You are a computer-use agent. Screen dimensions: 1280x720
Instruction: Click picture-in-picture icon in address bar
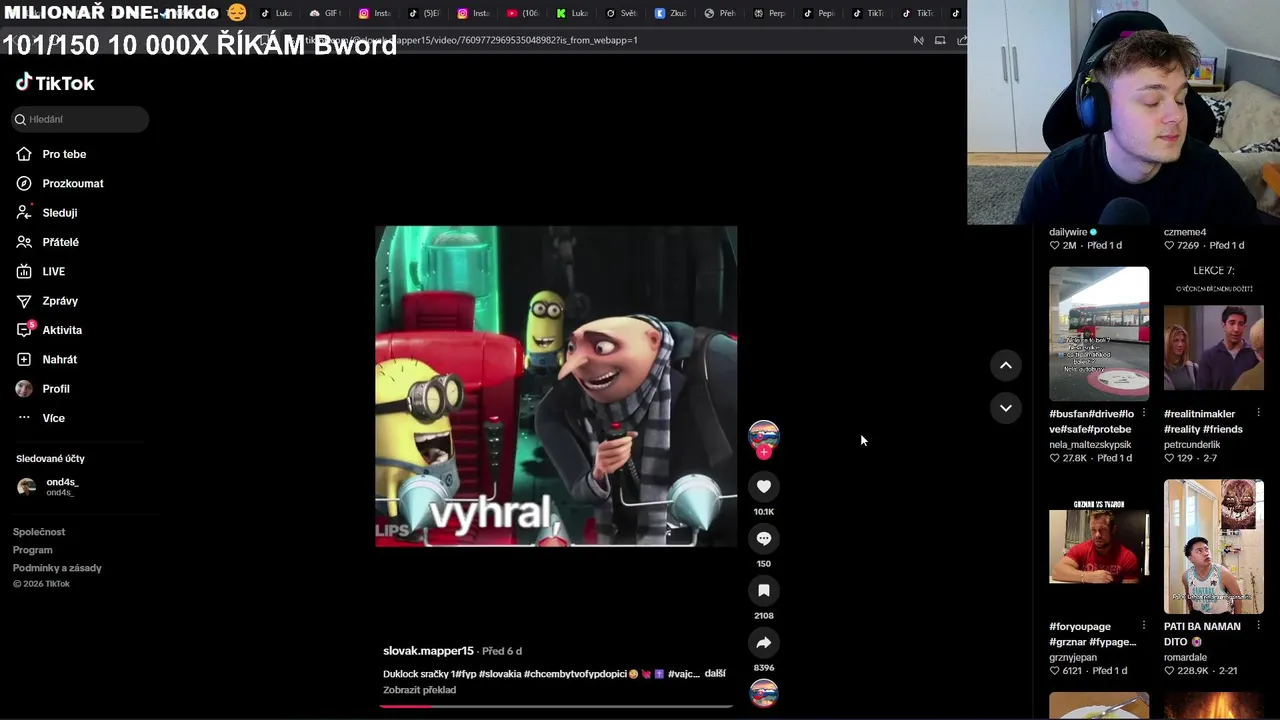pyautogui.click(x=940, y=40)
